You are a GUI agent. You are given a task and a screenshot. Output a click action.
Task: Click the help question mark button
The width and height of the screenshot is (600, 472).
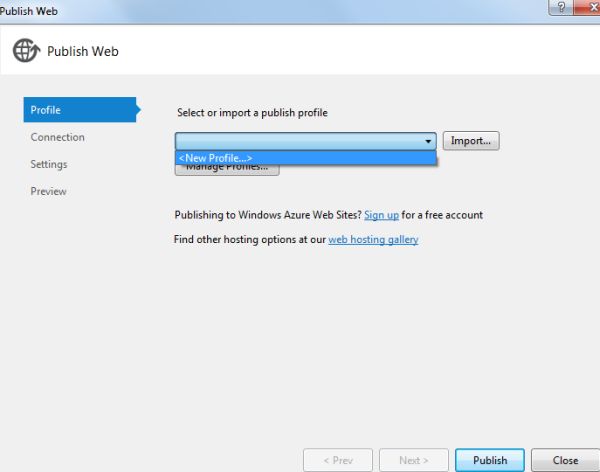tap(561, 7)
